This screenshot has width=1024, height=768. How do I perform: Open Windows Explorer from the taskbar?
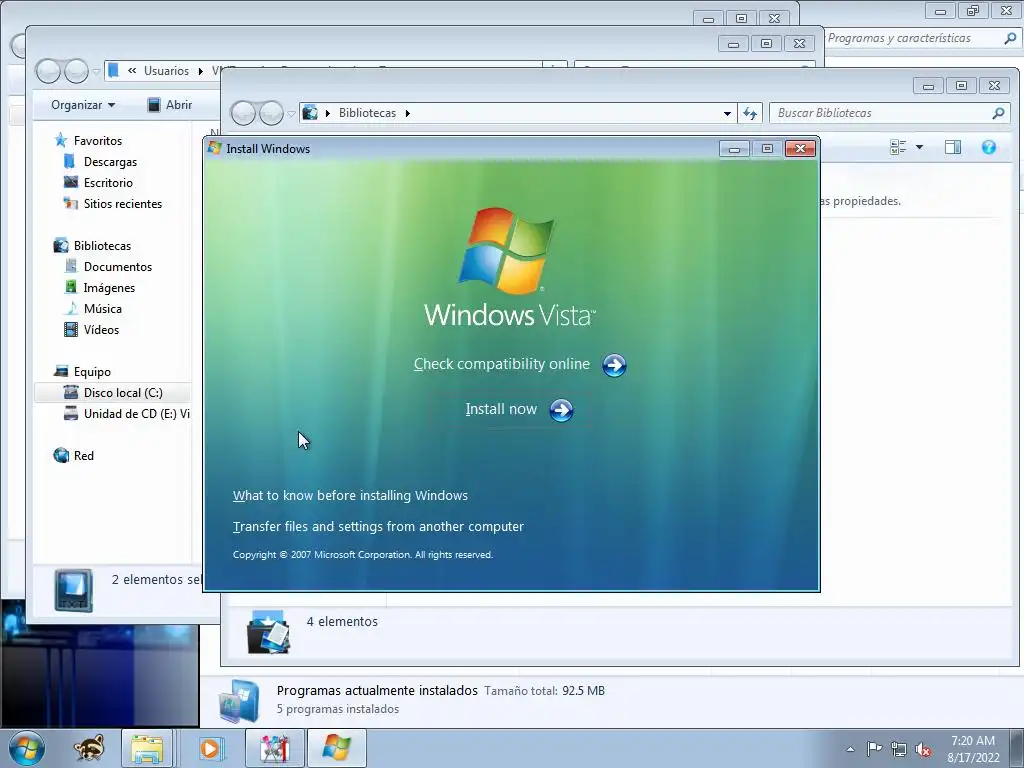click(147, 748)
